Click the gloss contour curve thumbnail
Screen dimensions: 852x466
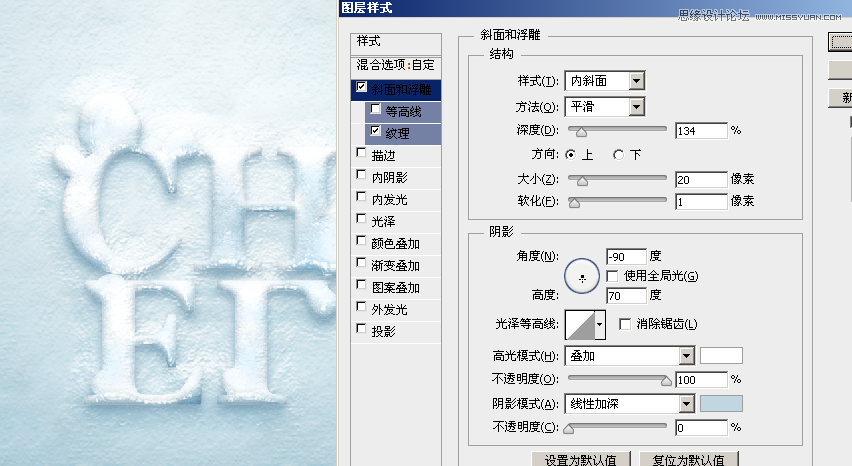click(x=580, y=324)
